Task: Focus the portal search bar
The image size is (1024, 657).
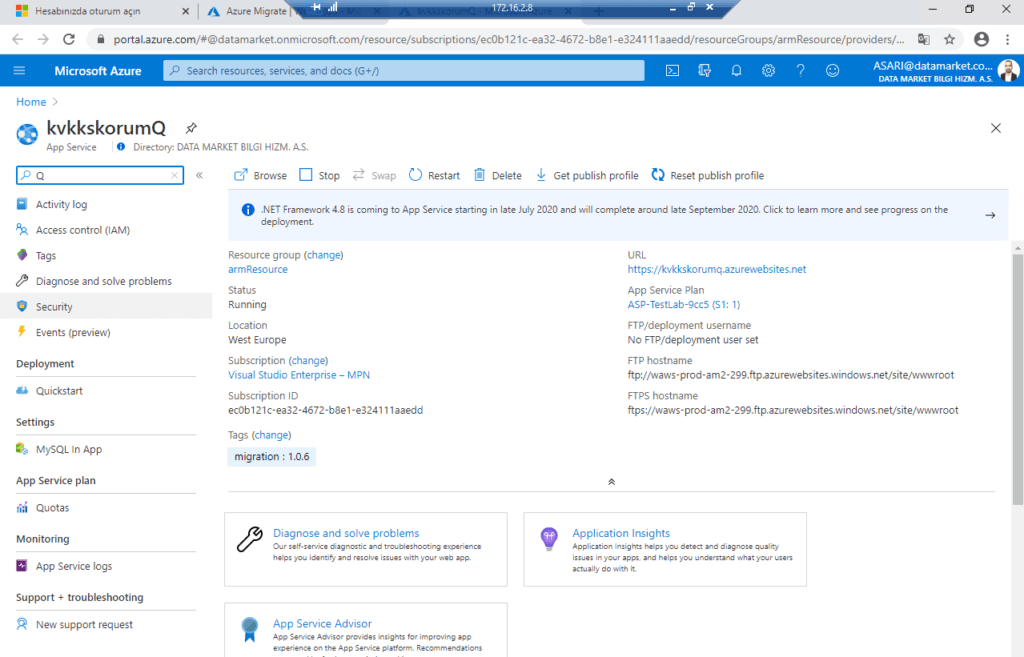Action: (x=404, y=71)
